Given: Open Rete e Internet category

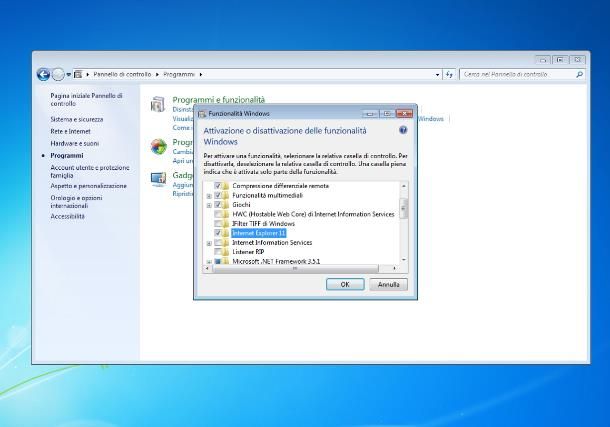Looking at the screenshot, I should point(70,131).
